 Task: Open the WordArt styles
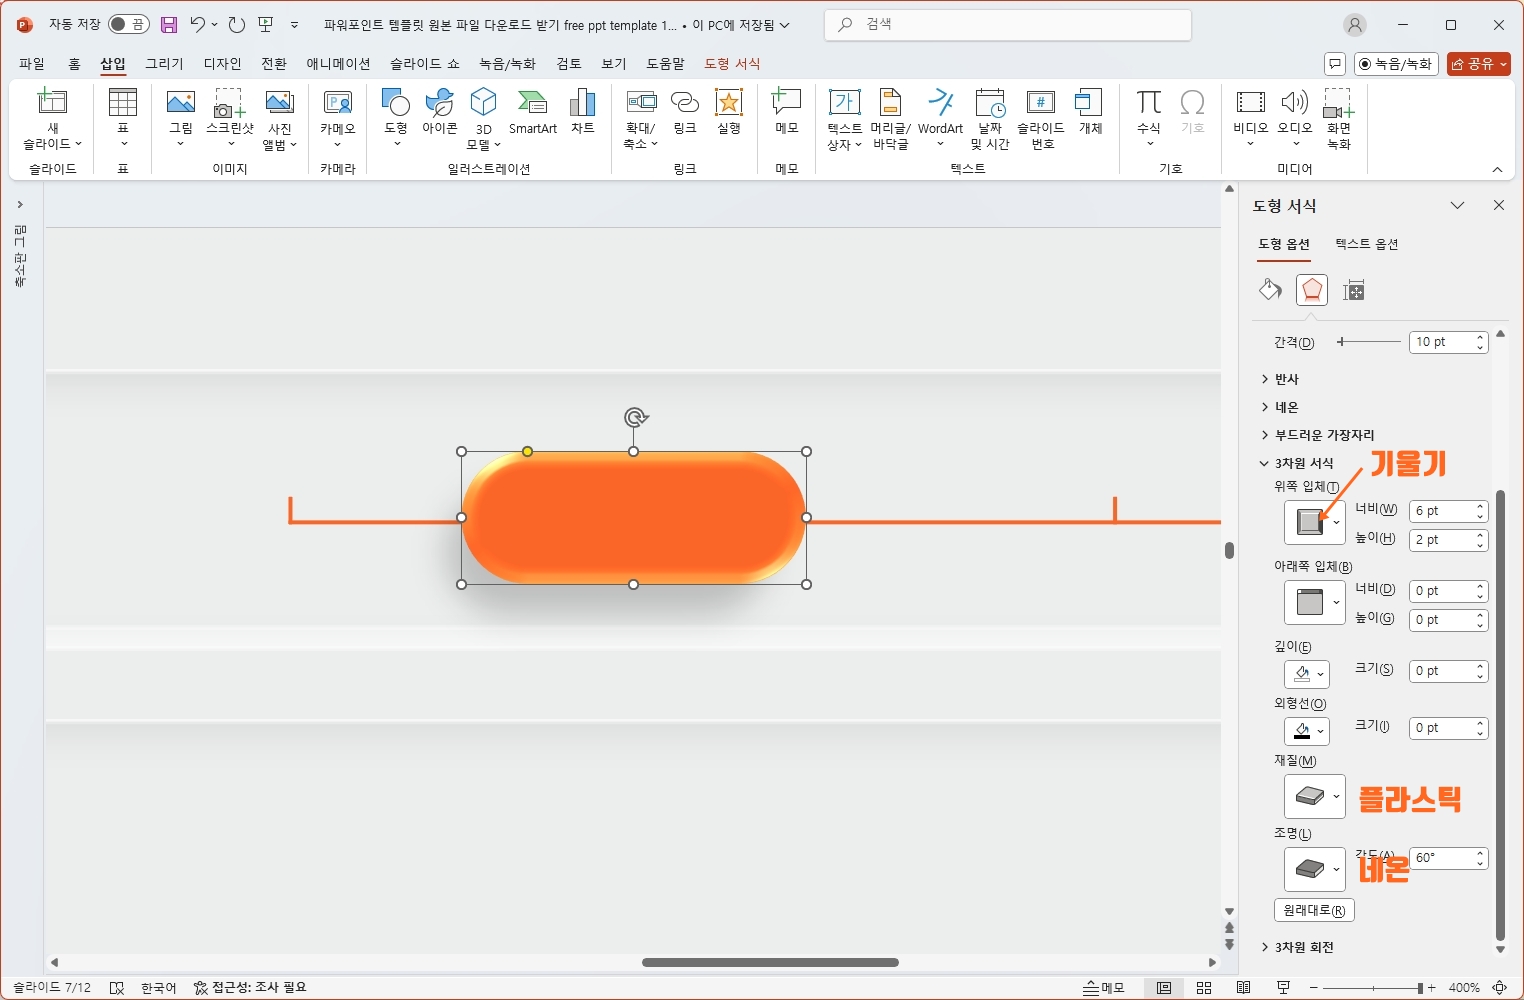940,118
